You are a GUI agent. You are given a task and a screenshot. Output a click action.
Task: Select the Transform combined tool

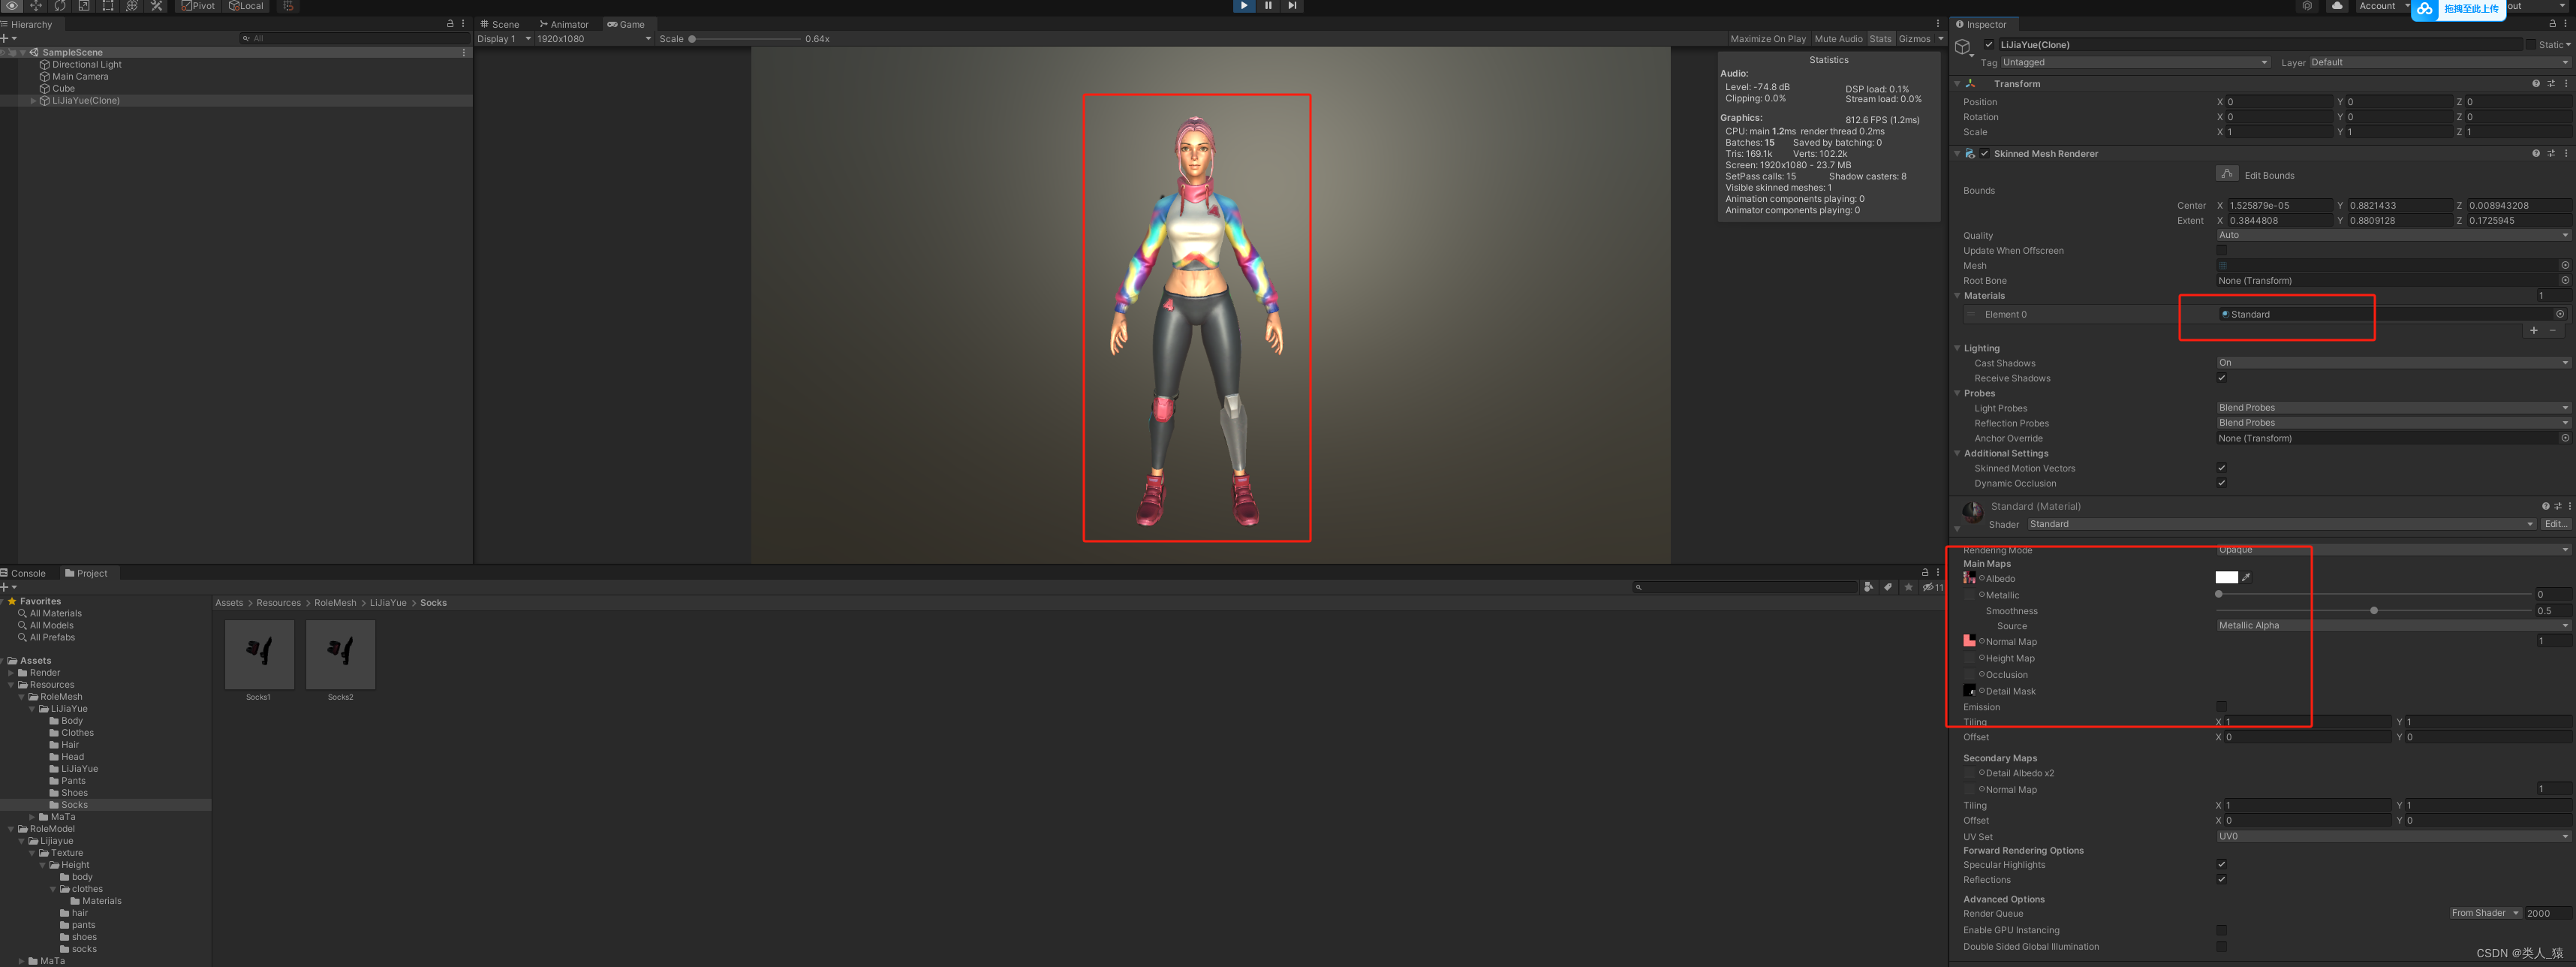132,6
